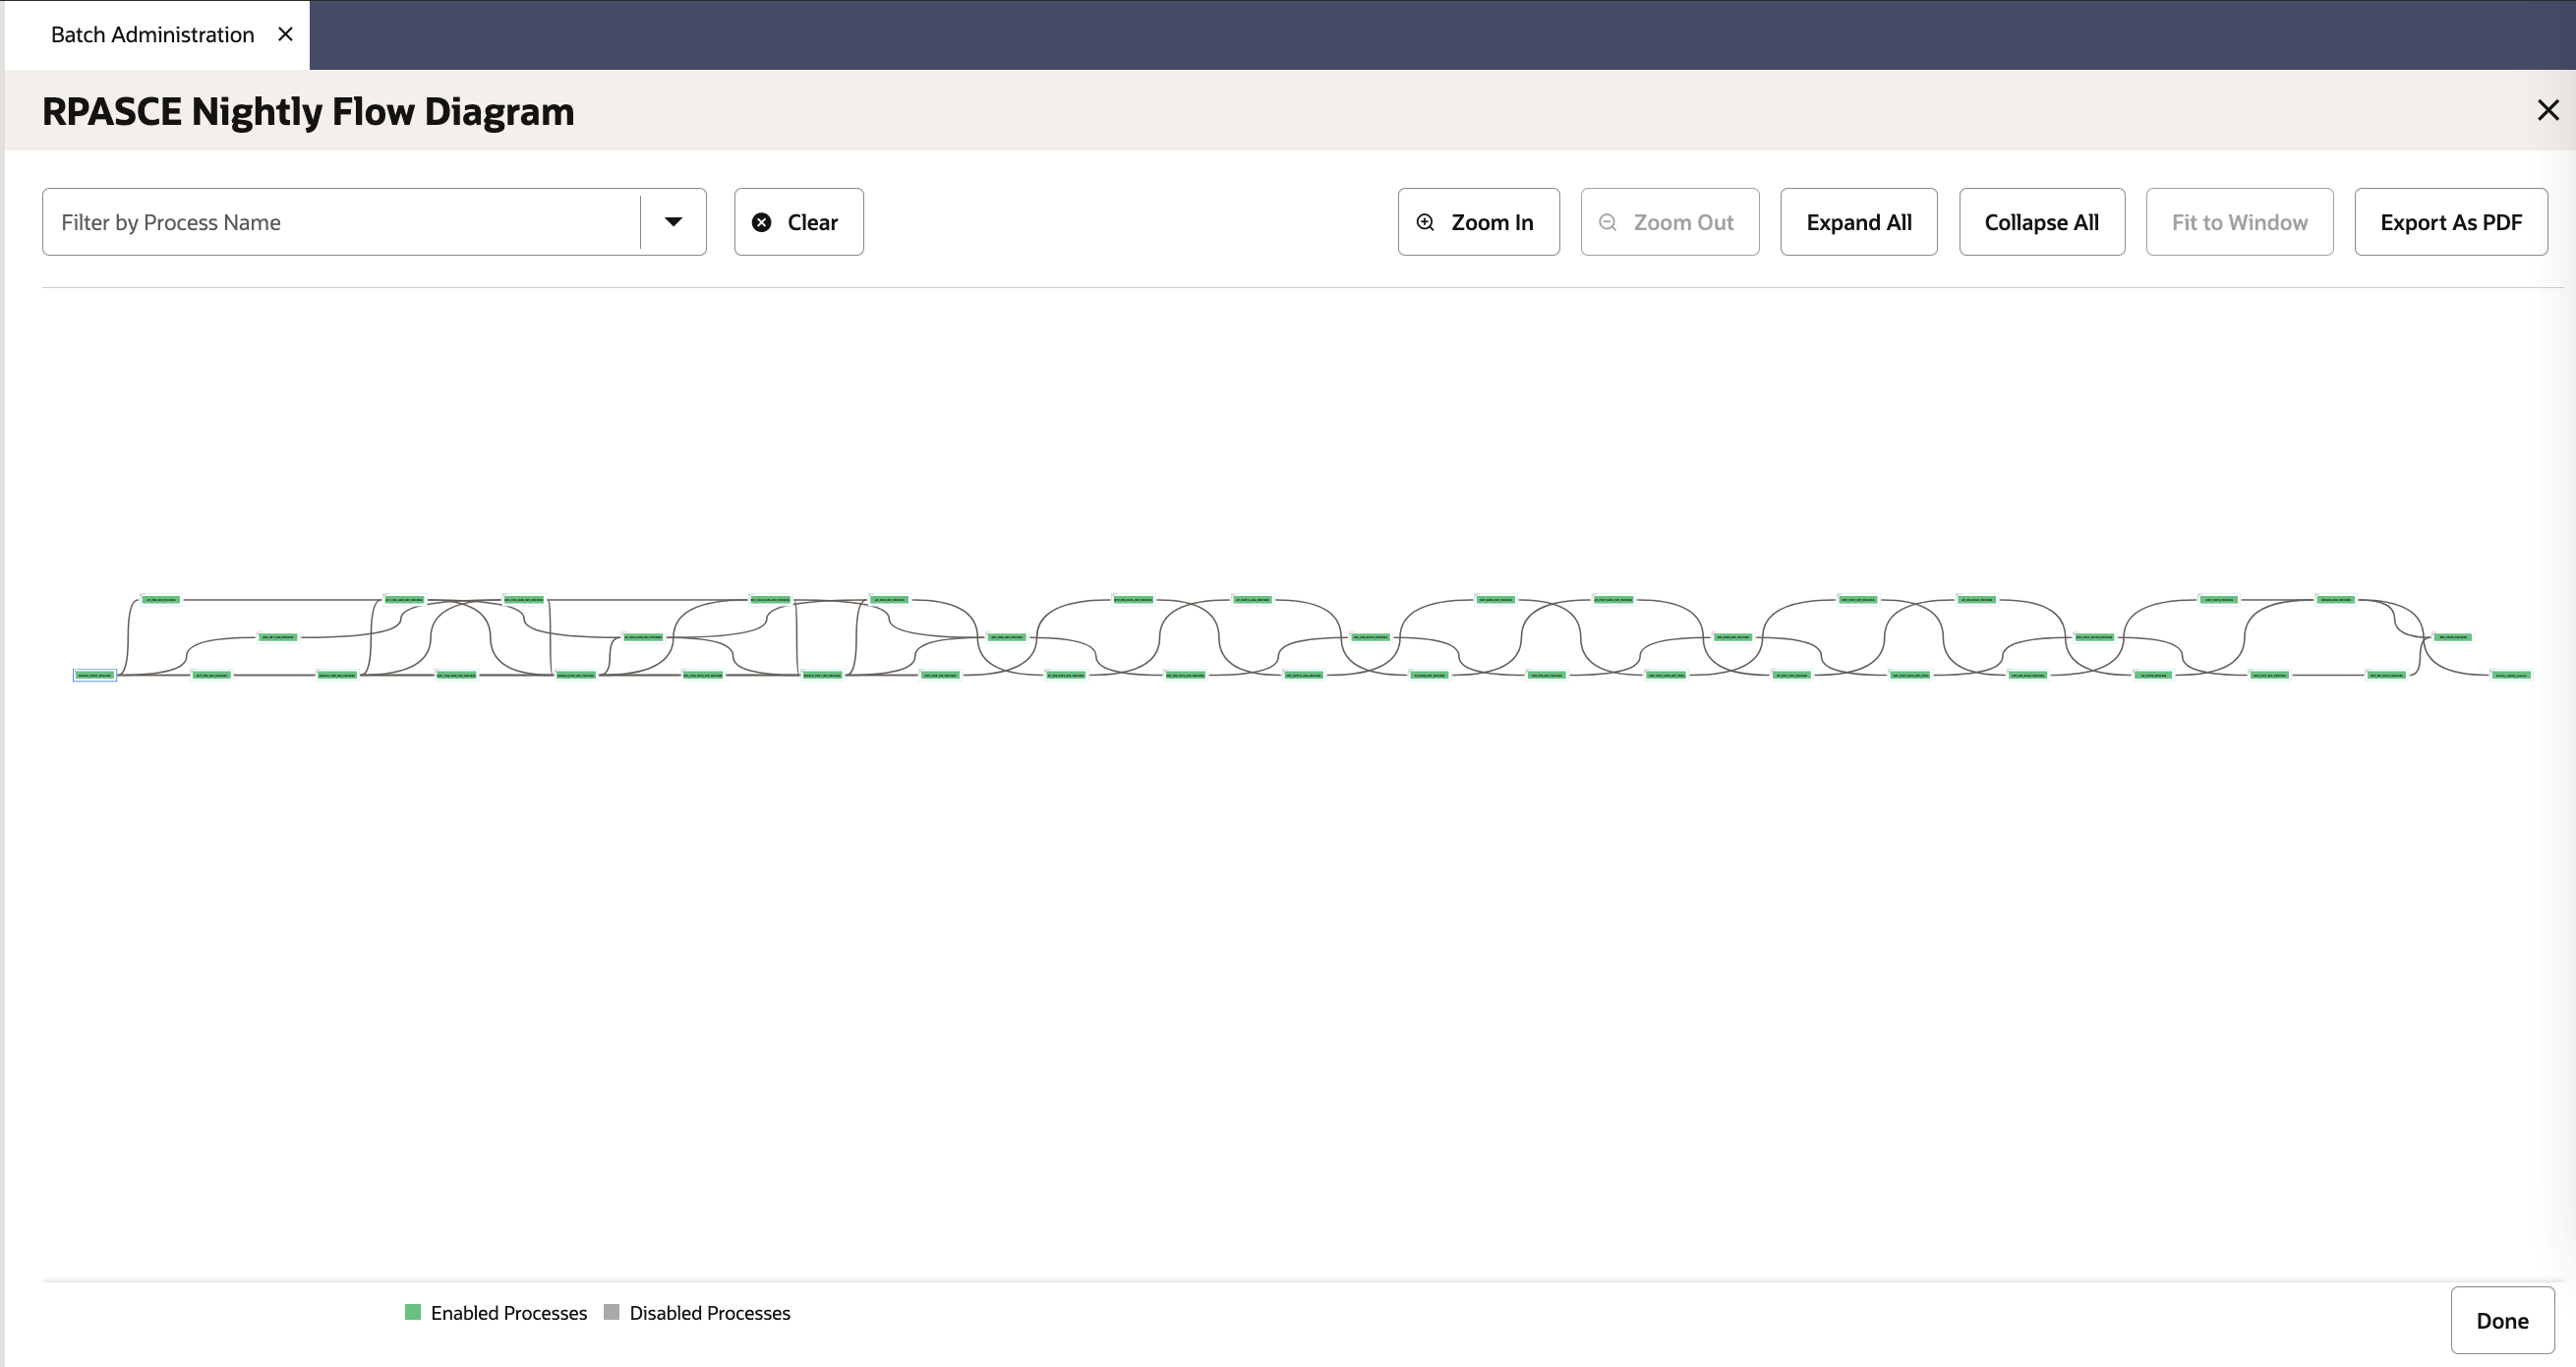
Task: Select the first node in the diagram's top row
Action: point(161,600)
